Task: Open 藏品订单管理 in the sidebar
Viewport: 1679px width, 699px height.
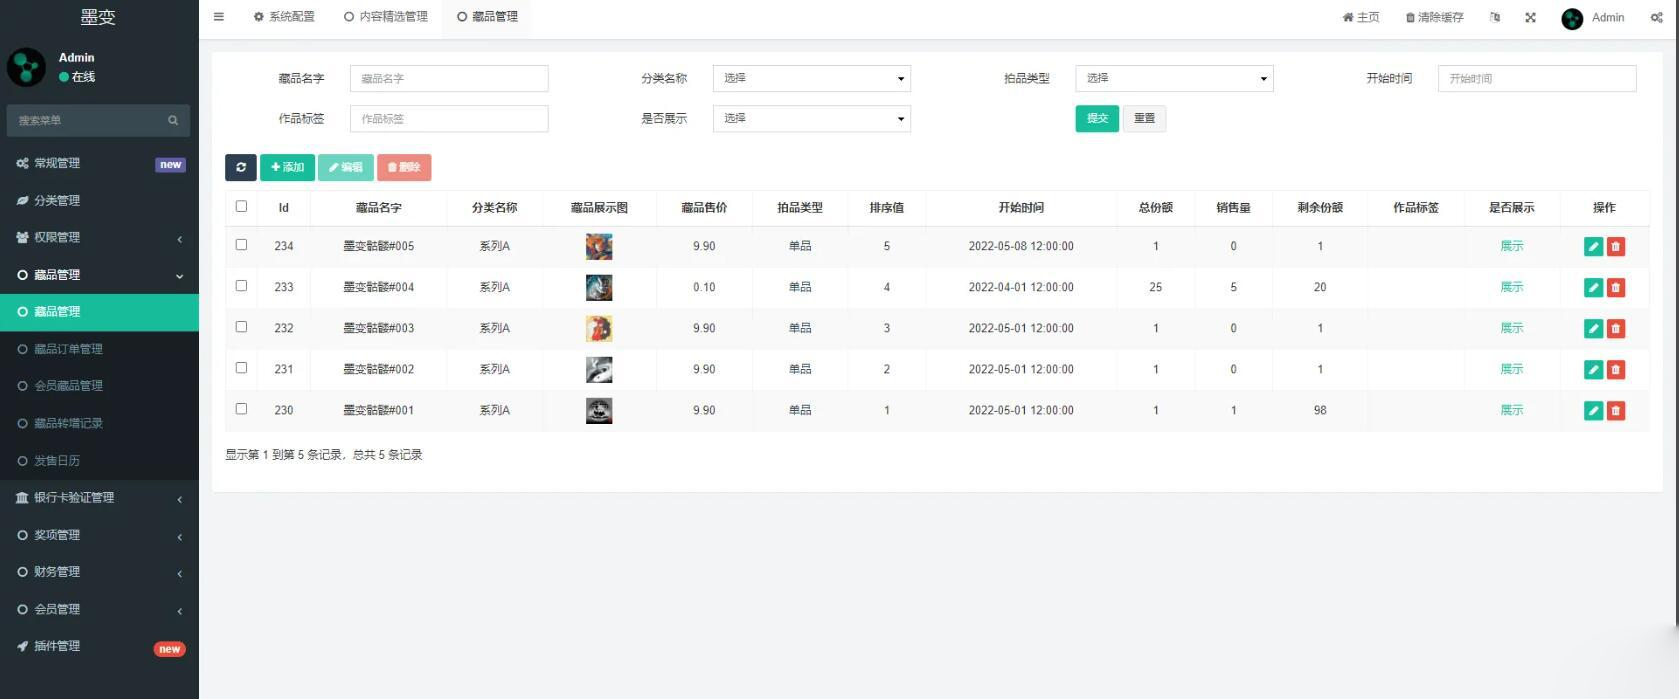Action: pyautogui.click(x=68, y=349)
